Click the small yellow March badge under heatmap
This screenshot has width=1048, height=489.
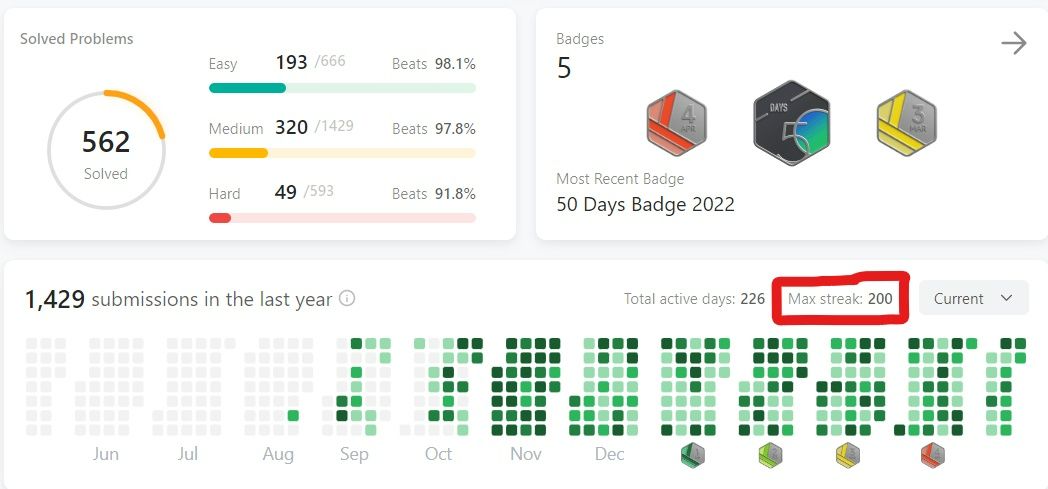click(x=848, y=456)
